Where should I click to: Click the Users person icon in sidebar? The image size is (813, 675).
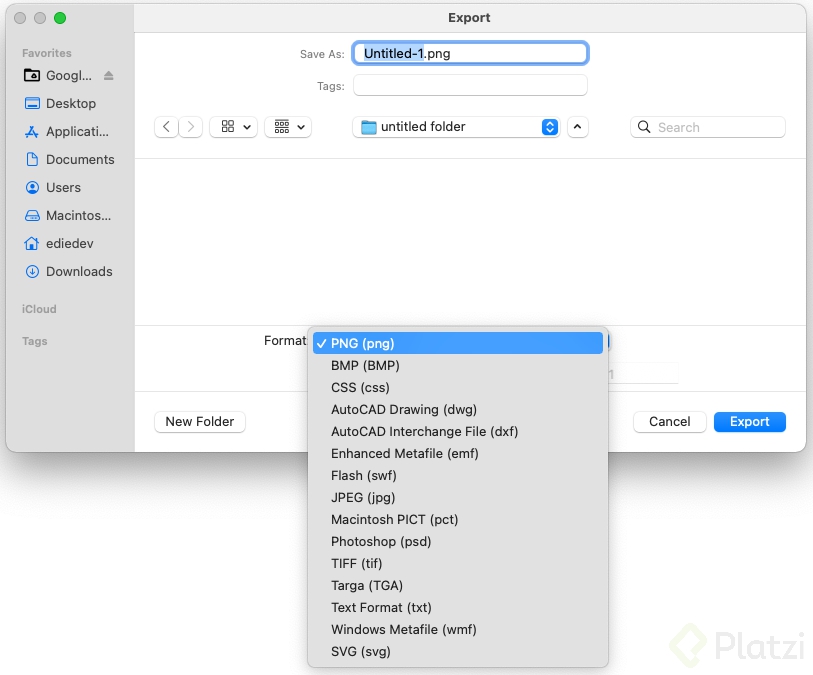[x=32, y=187]
